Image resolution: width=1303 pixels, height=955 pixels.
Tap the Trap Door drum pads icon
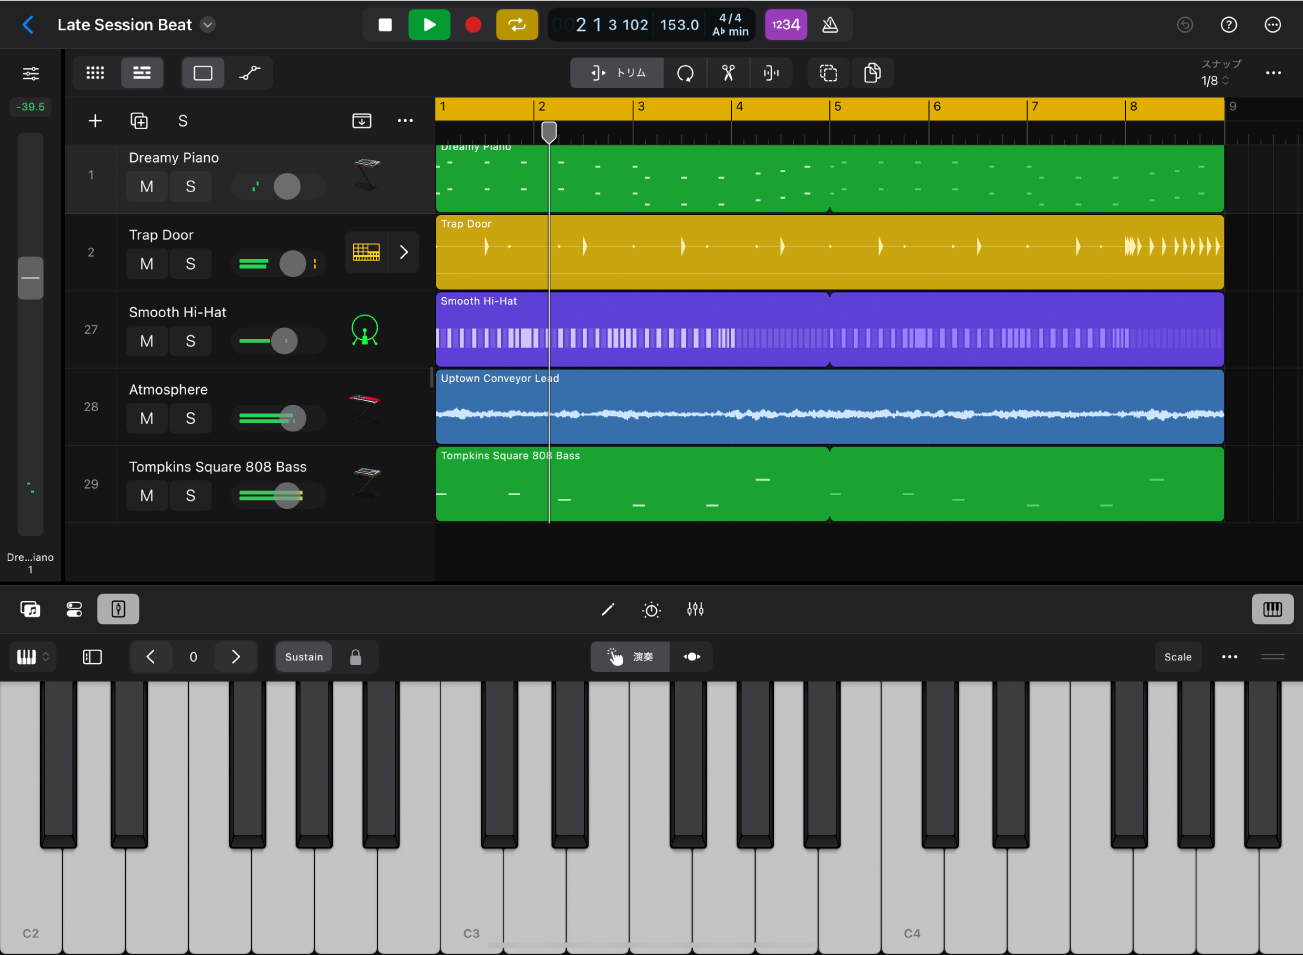point(366,252)
